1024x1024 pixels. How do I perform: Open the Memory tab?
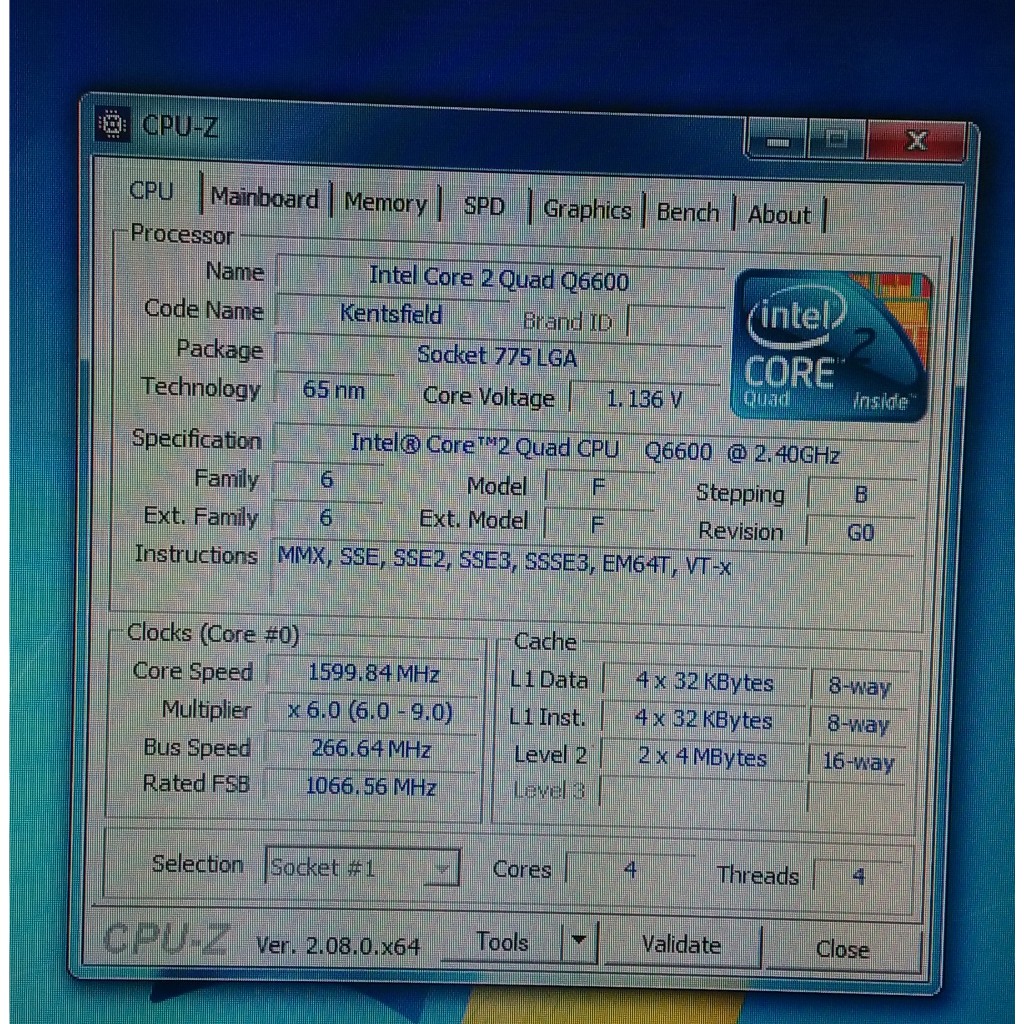385,202
